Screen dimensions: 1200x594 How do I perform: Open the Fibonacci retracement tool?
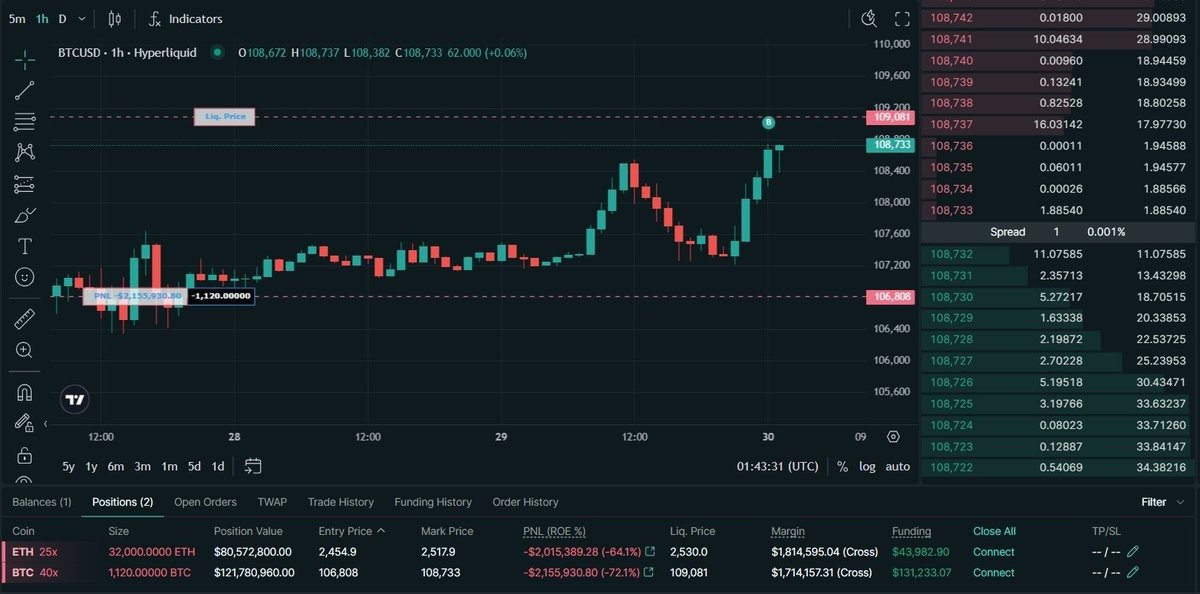[x=24, y=122]
